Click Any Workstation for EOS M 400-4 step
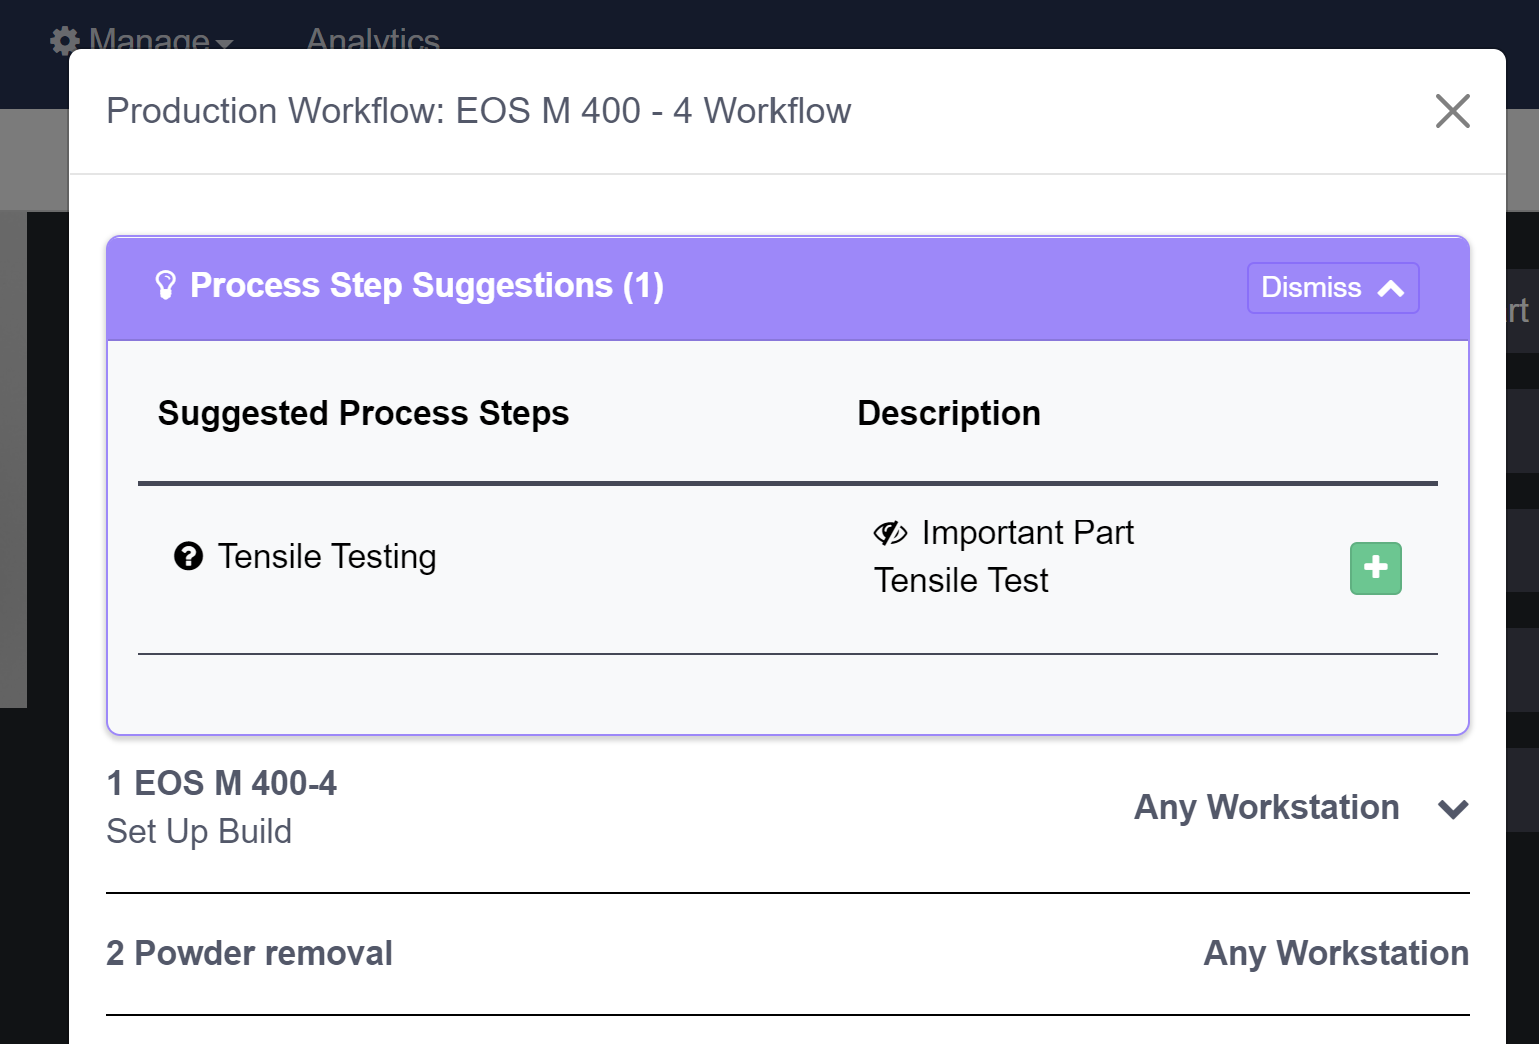The image size is (1539, 1044). (x=1266, y=807)
